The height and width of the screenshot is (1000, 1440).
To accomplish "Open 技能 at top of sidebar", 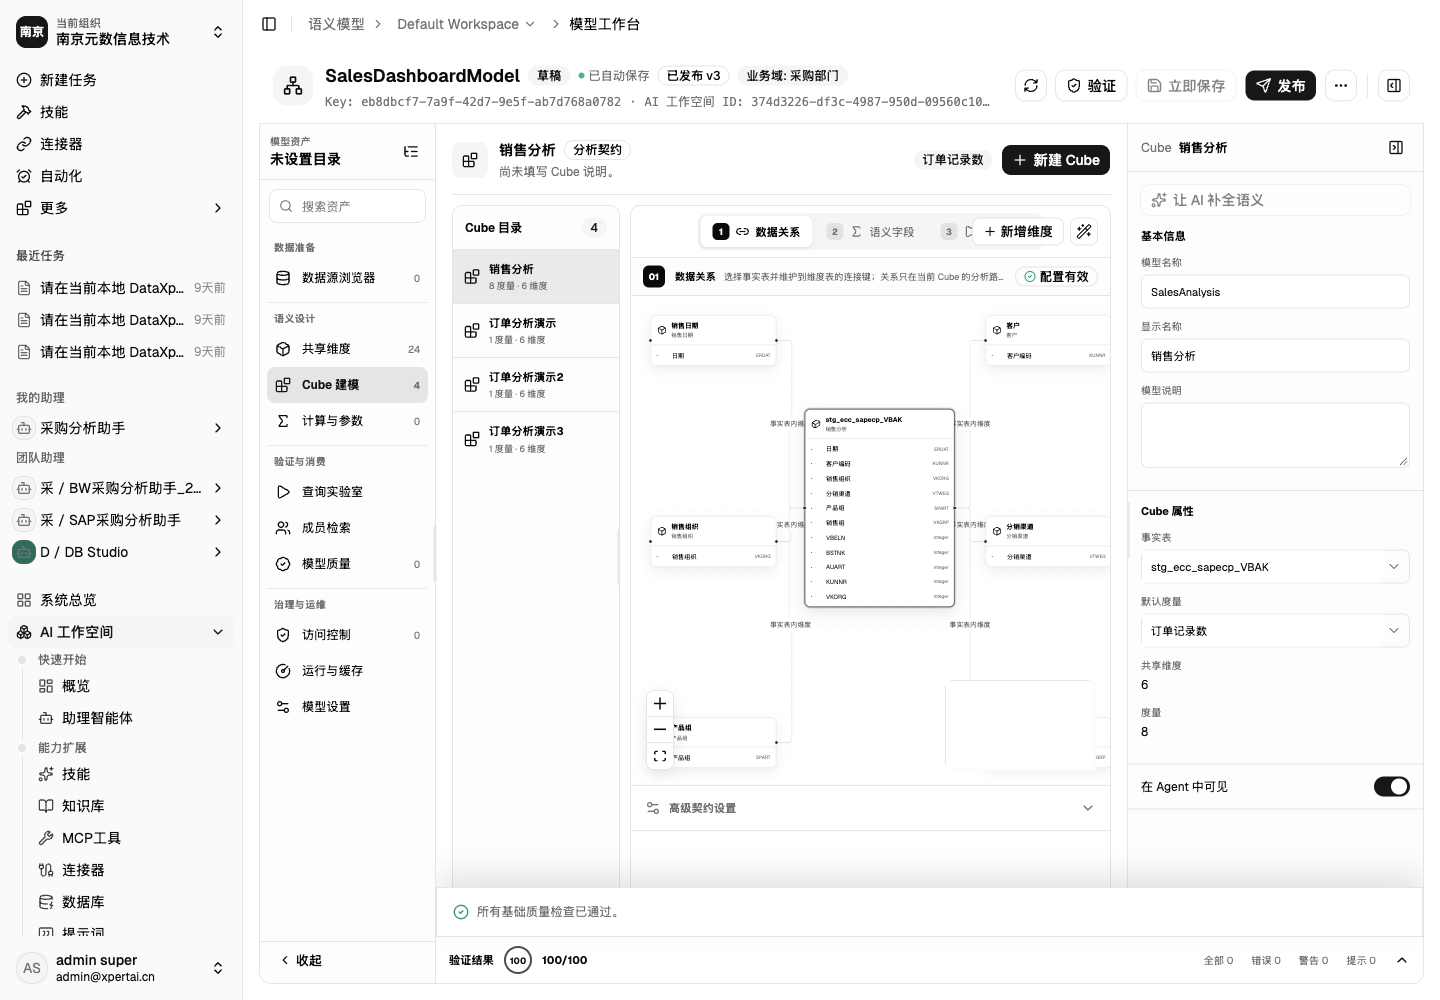I will pos(121,112).
